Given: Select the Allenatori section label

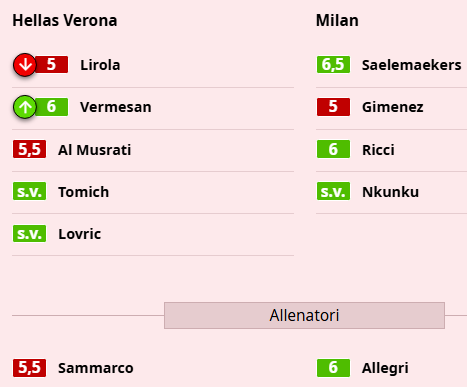Looking at the screenshot, I should (304, 315).
